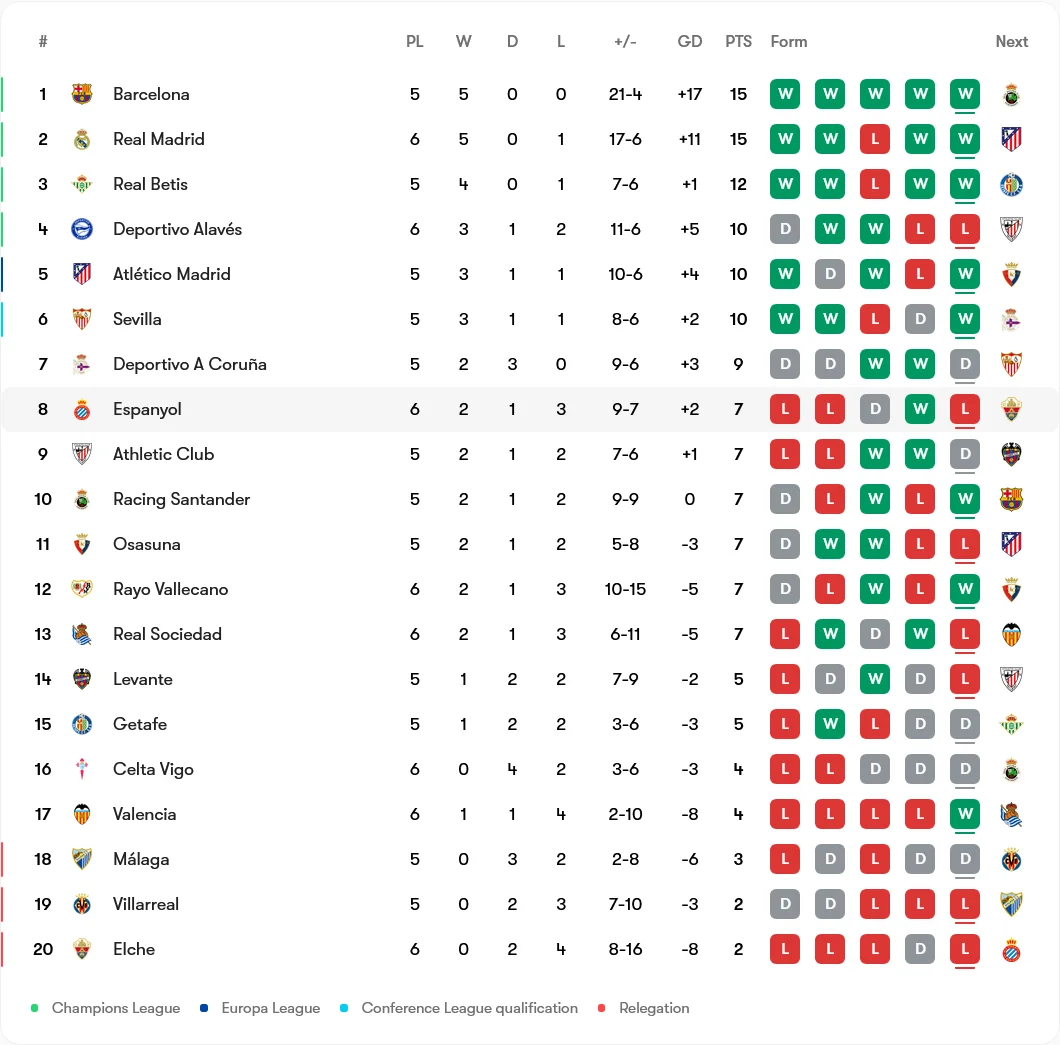This screenshot has height=1045, width=1060.
Task: Click Barcelona's next opponent badge
Action: 1011,94
